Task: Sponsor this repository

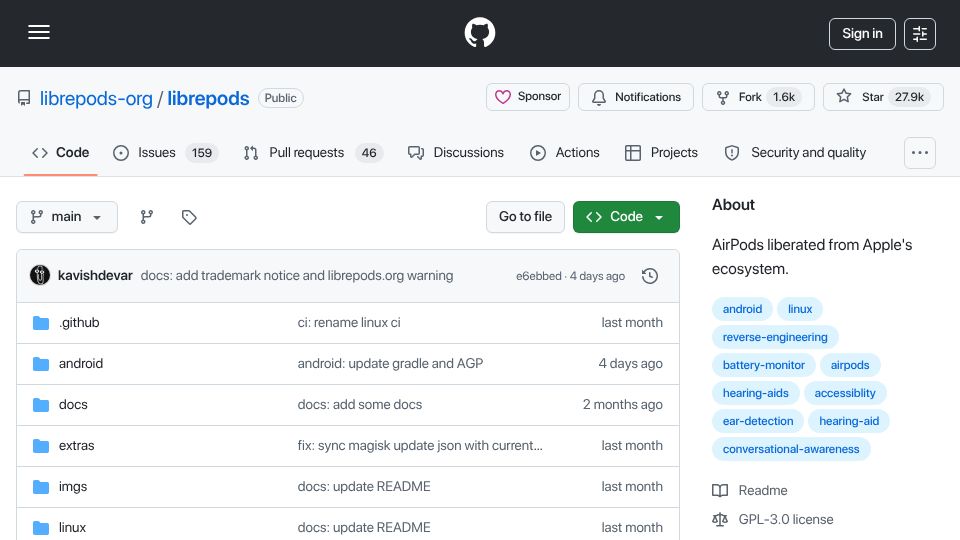Action: click(x=528, y=97)
